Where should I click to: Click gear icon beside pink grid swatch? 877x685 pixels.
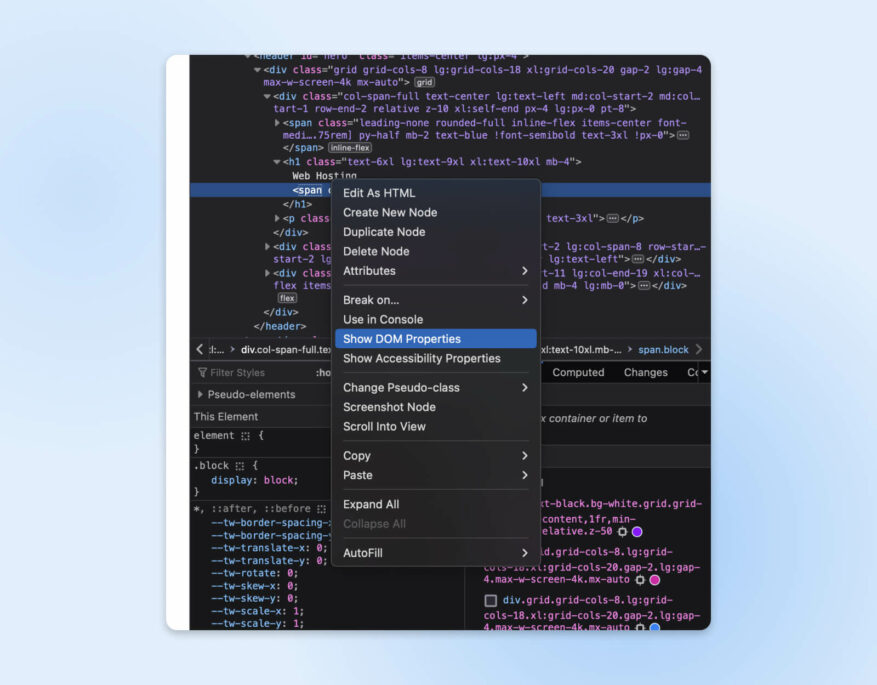click(x=640, y=580)
